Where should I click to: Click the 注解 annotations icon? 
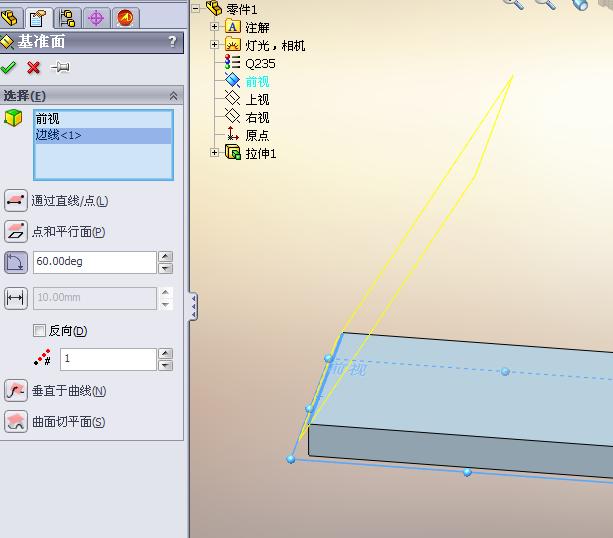[233, 27]
